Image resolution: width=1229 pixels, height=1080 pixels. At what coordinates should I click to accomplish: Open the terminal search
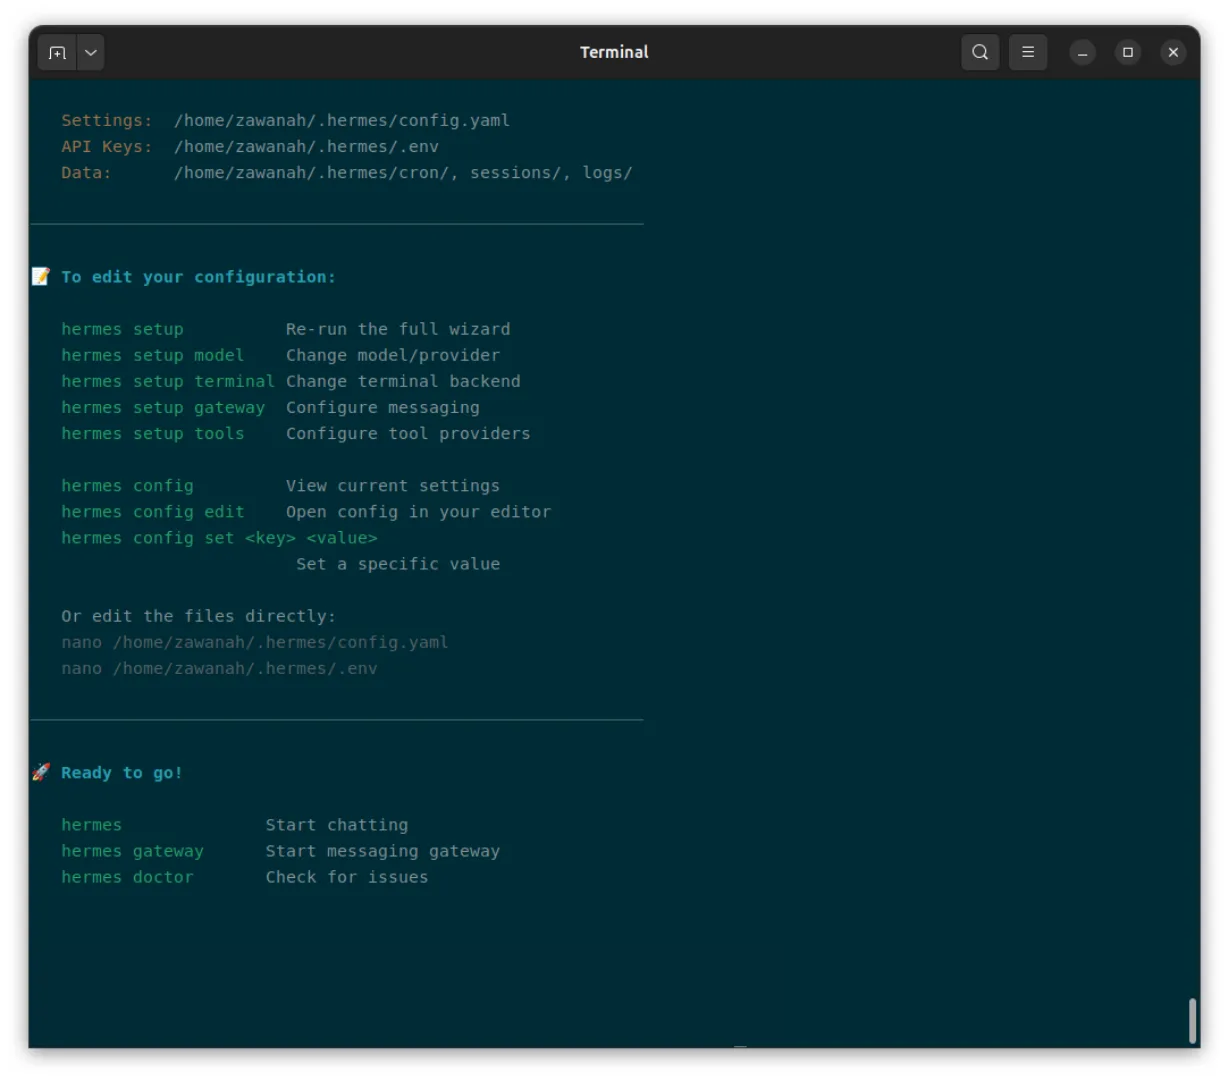click(980, 52)
